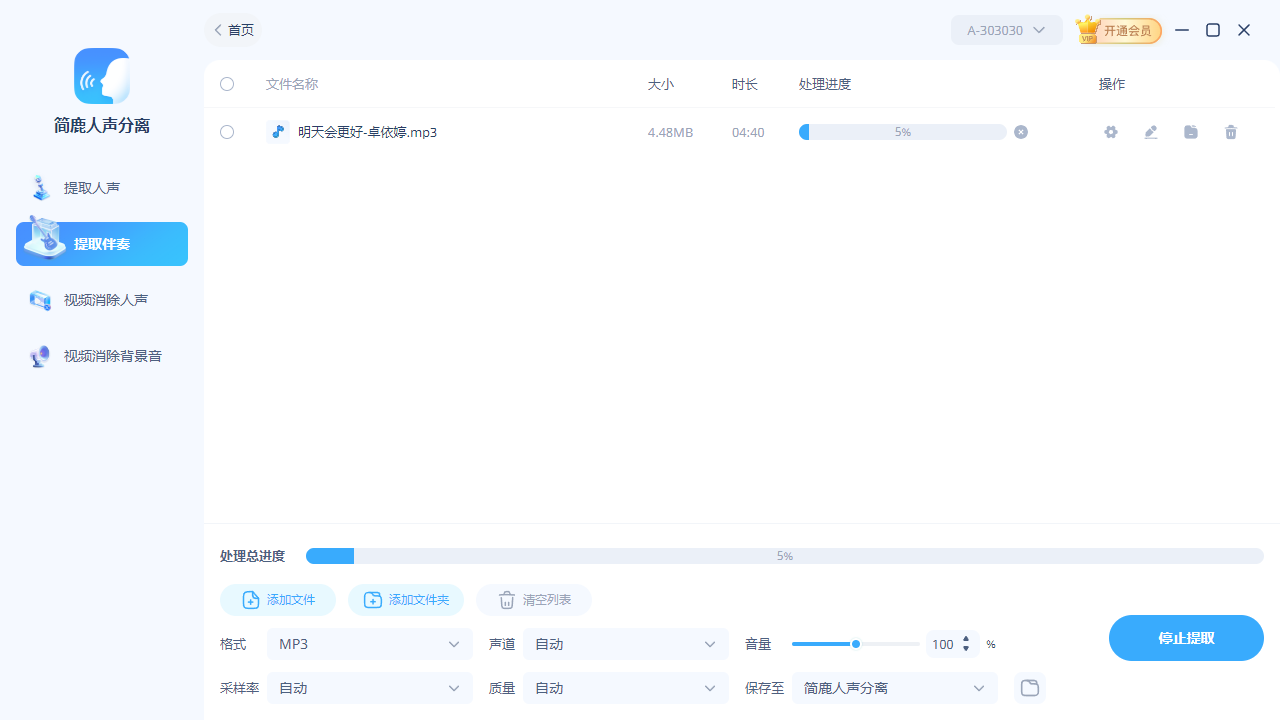Open the 格式 MP3 dropdown
The height and width of the screenshot is (720, 1280).
370,644
